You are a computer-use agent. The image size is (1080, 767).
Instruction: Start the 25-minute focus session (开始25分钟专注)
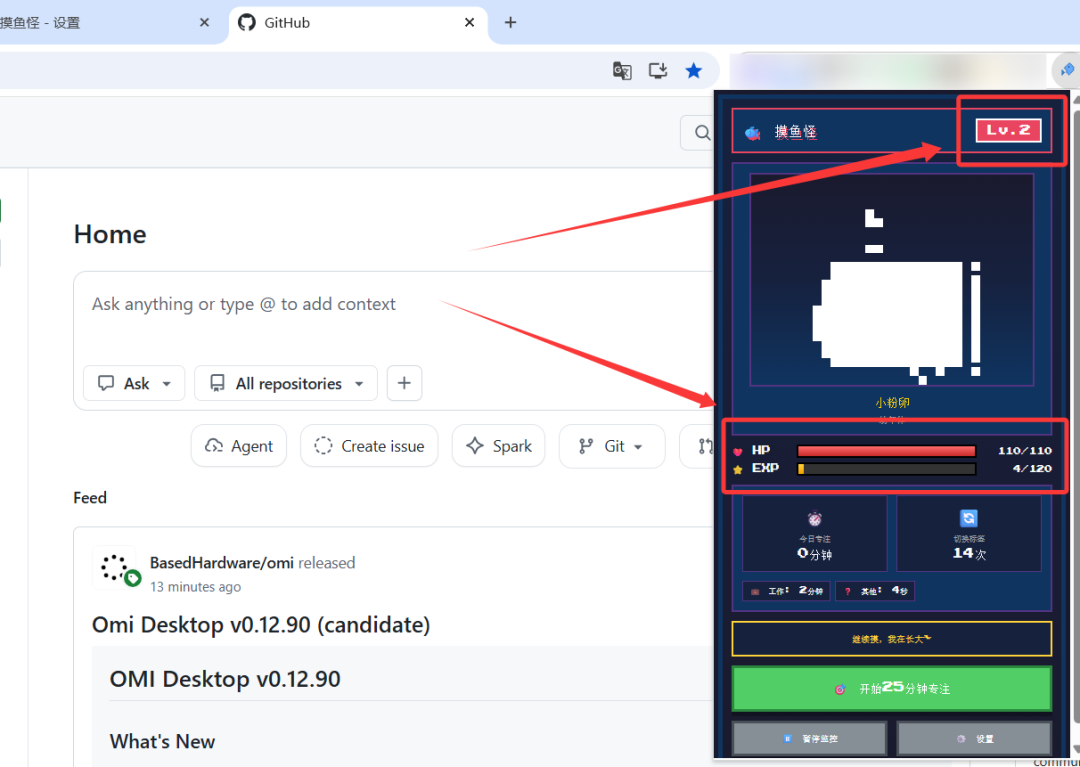click(891, 689)
